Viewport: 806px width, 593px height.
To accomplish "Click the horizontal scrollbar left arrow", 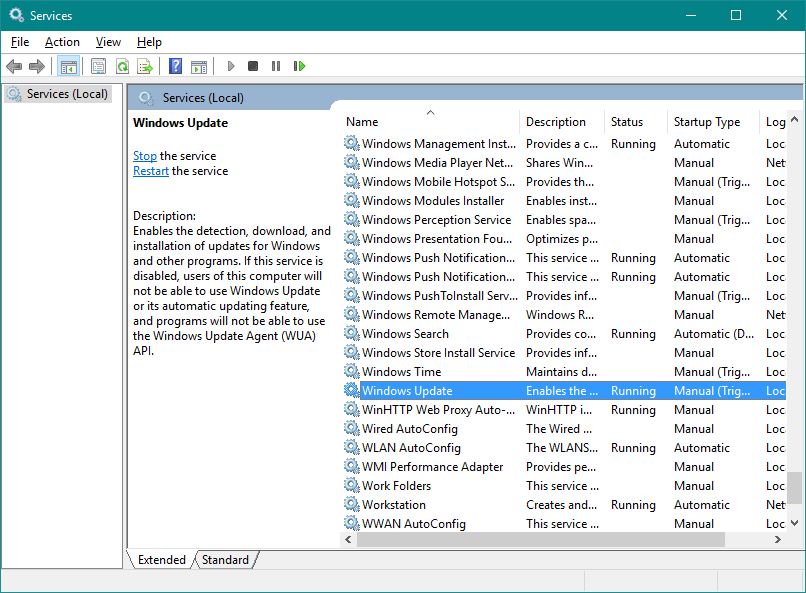I will click(x=349, y=540).
